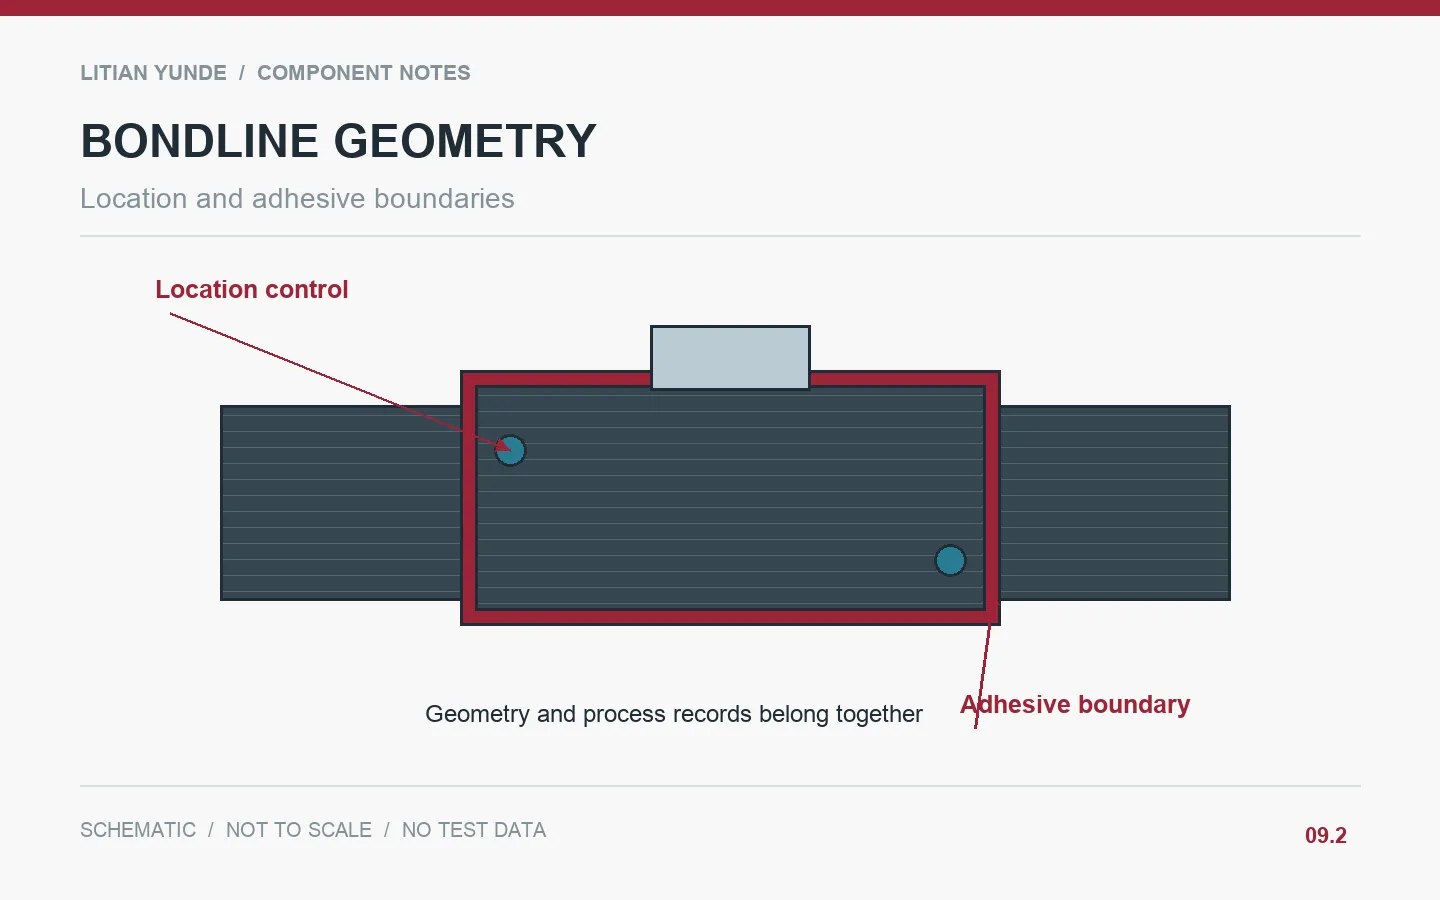This screenshot has height=900, width=1440.
Task: Select the "Location and adhesive boundaries" subtitle
Action: [297, 199]
